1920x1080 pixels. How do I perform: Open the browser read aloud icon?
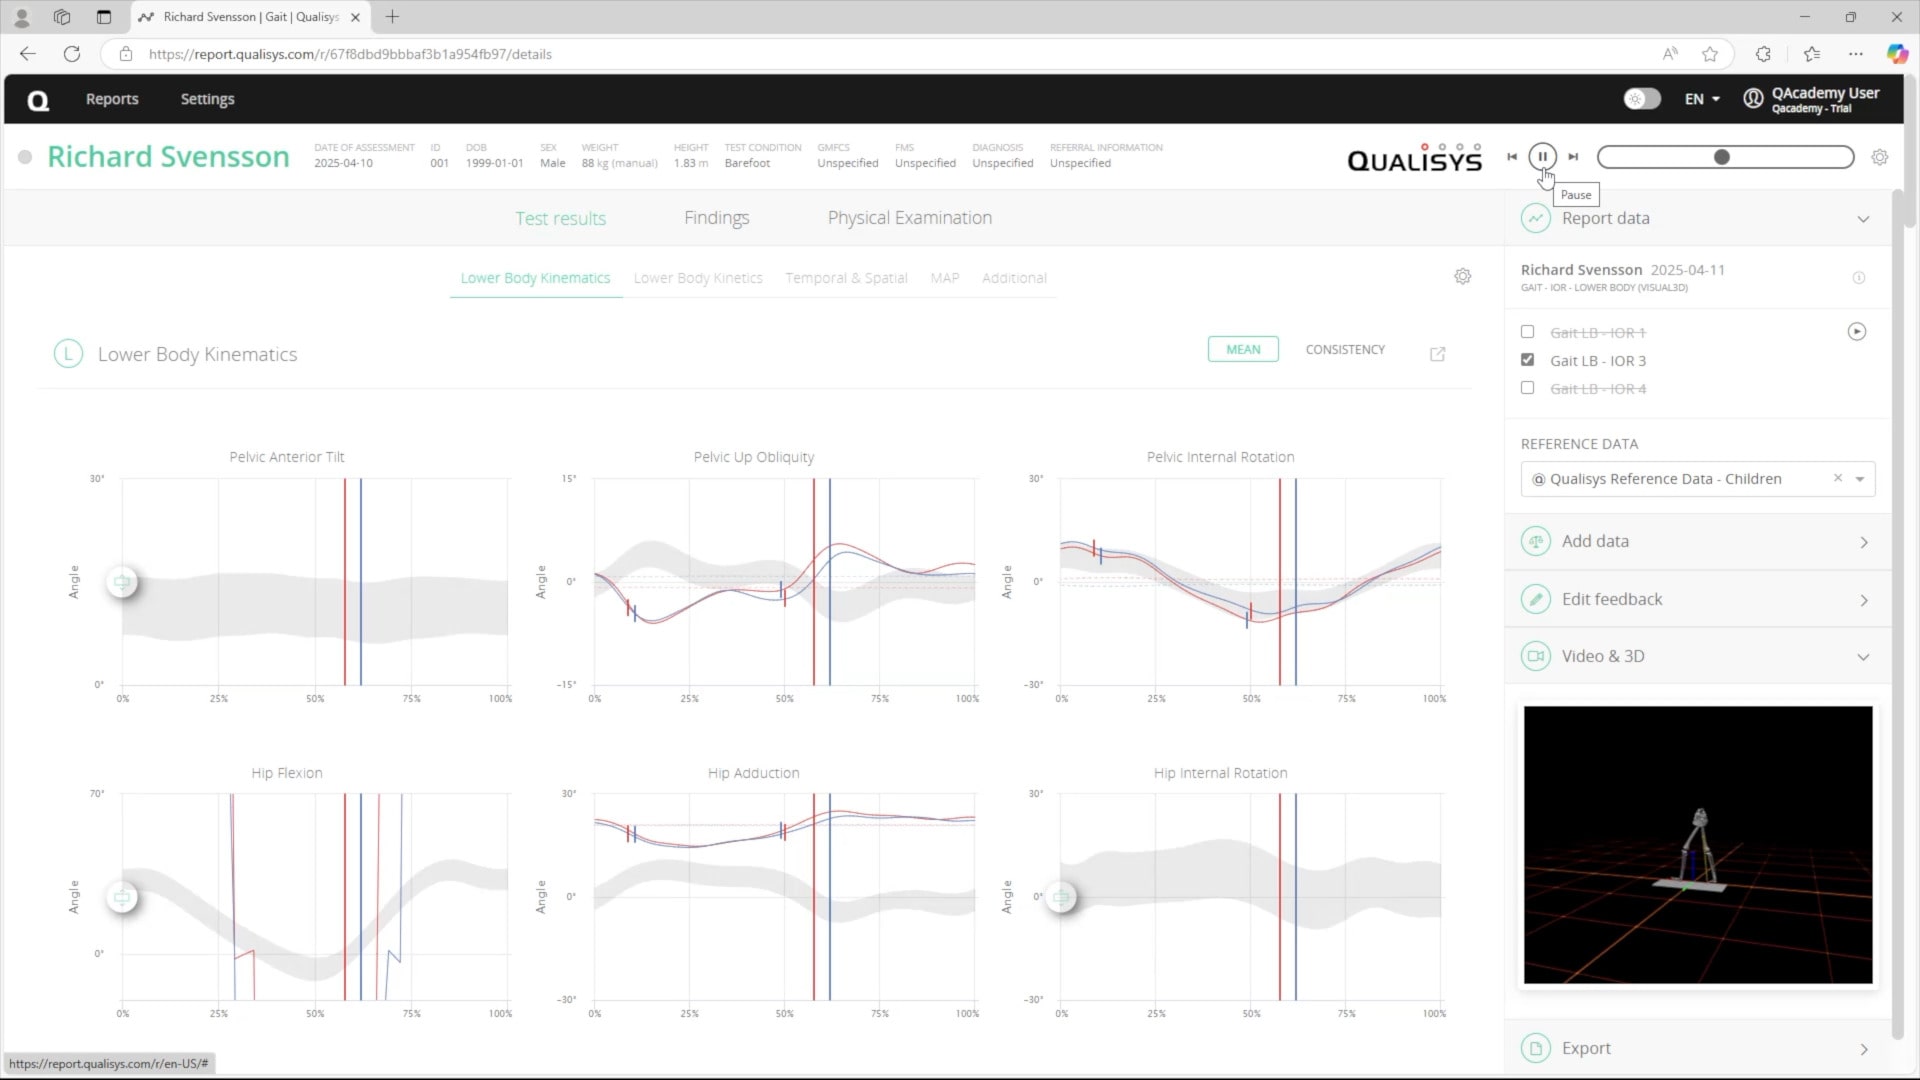[x=1670, y=54]
